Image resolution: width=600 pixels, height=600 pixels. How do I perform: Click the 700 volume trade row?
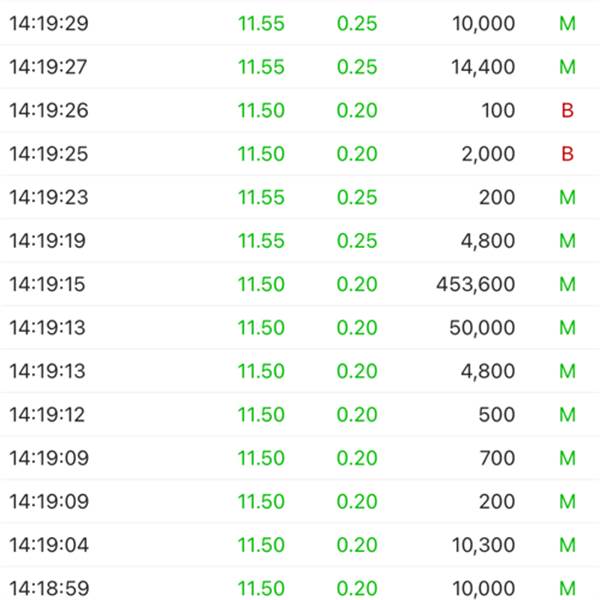[x=300, y=458]
